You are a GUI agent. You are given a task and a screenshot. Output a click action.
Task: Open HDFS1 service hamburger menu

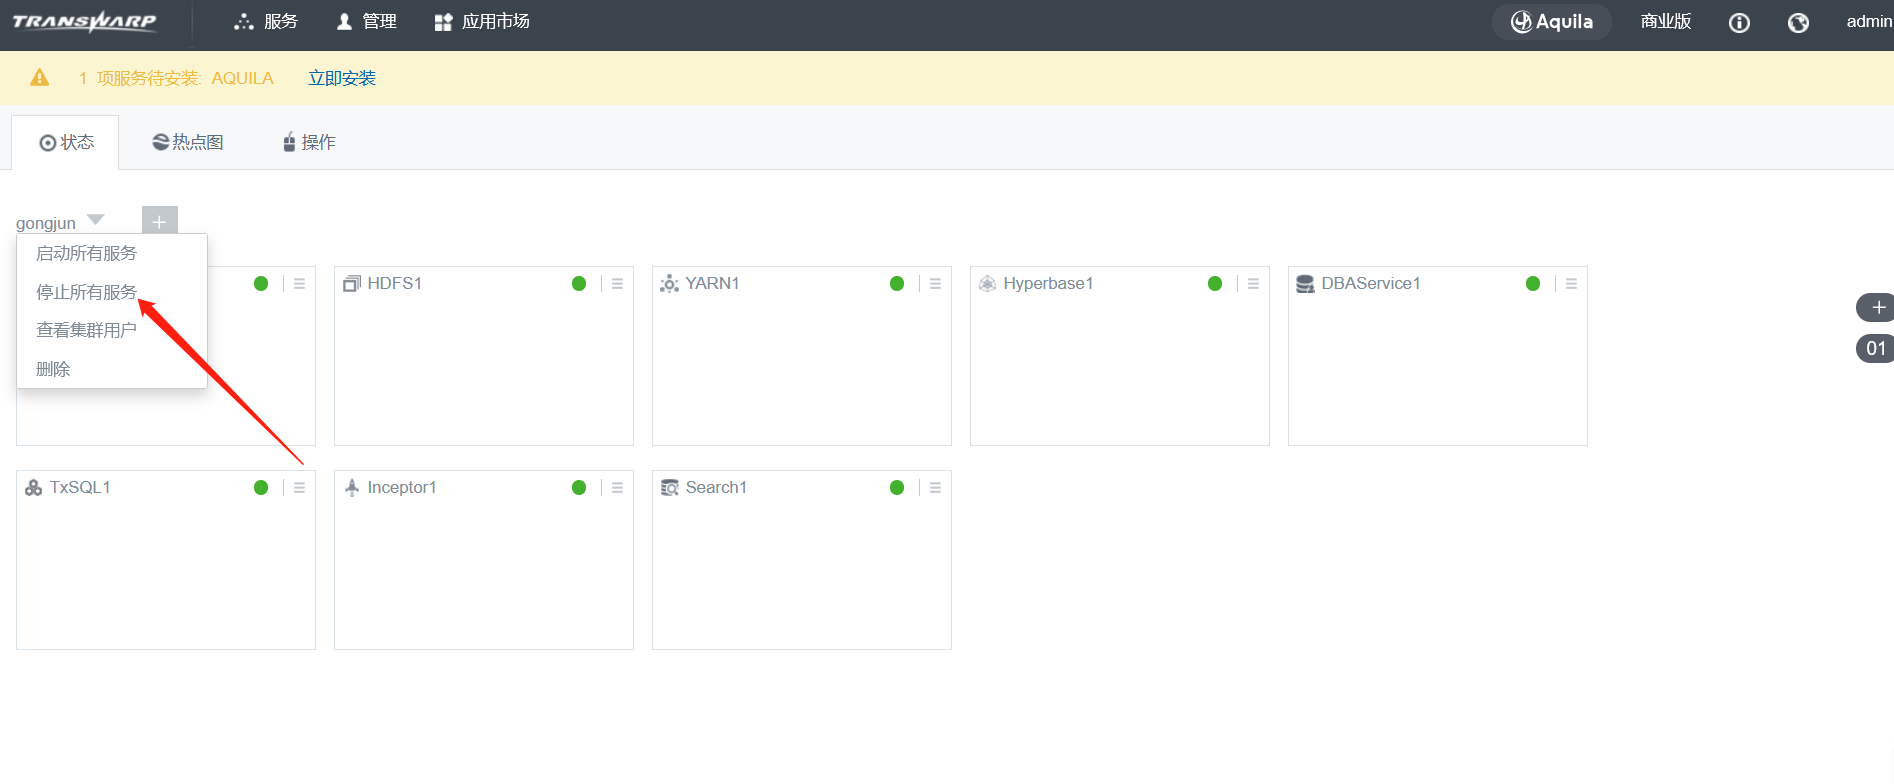click(617, 284)
